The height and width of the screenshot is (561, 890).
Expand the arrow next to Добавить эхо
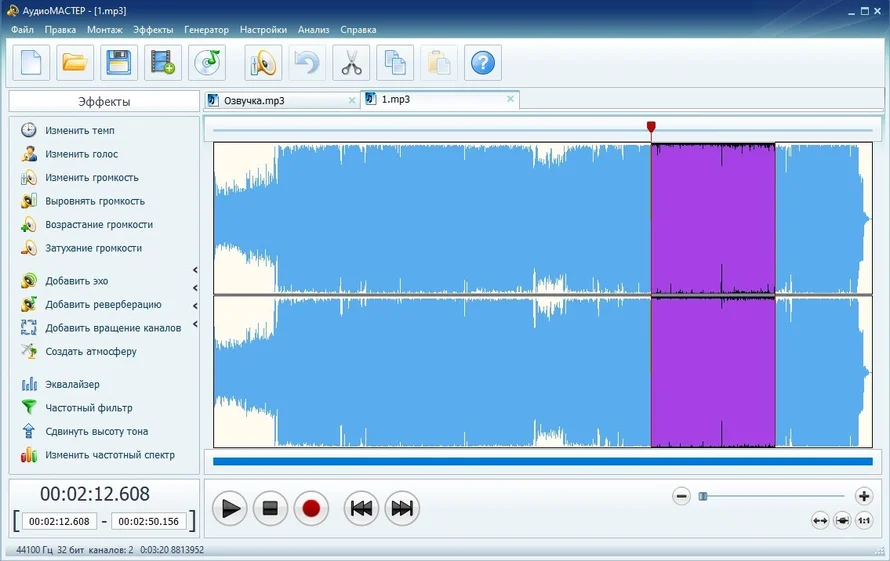(x=195, y=271)
